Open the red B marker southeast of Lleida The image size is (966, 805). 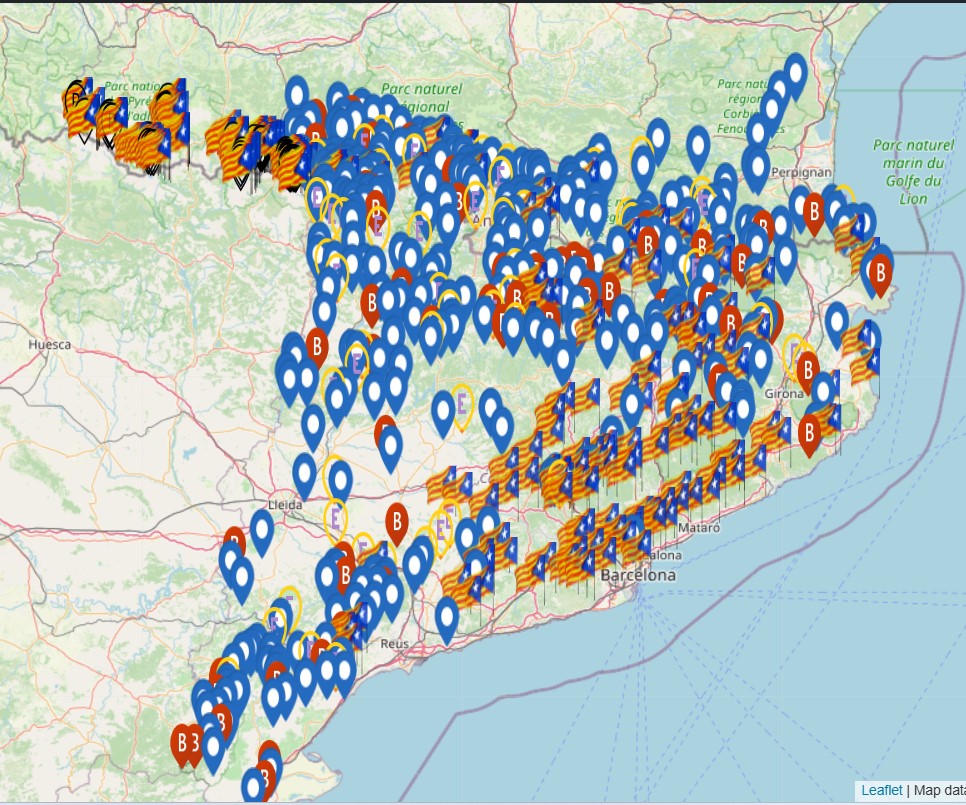[398, 522]
